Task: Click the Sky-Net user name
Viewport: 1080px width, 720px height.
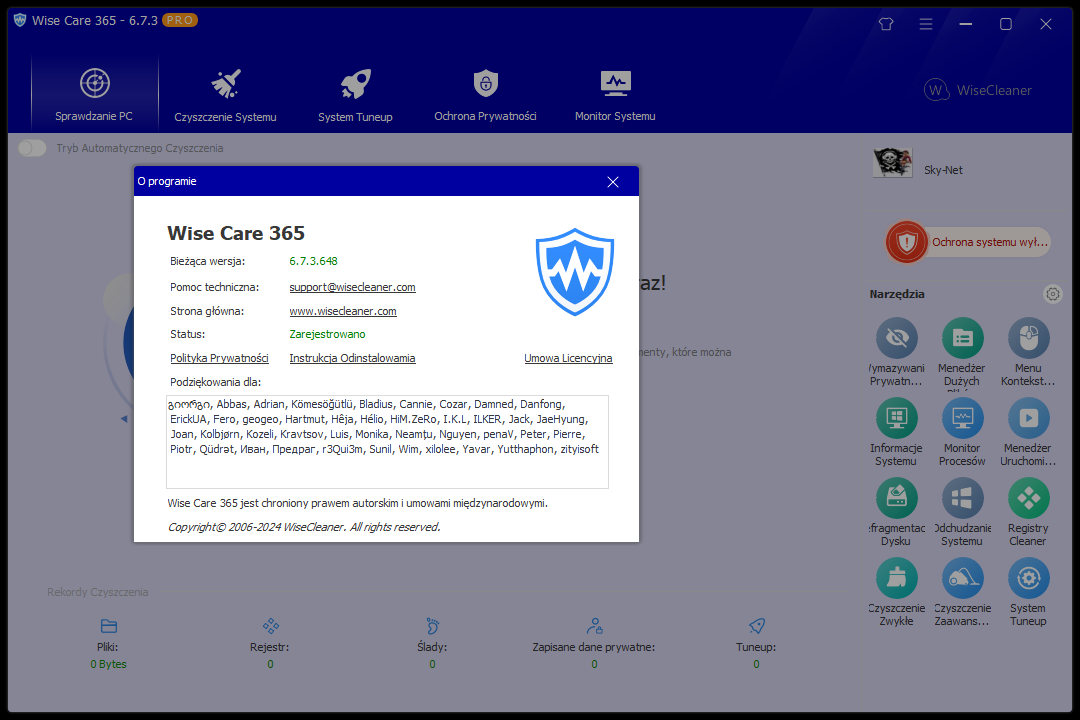Action: tap(943, 170)
